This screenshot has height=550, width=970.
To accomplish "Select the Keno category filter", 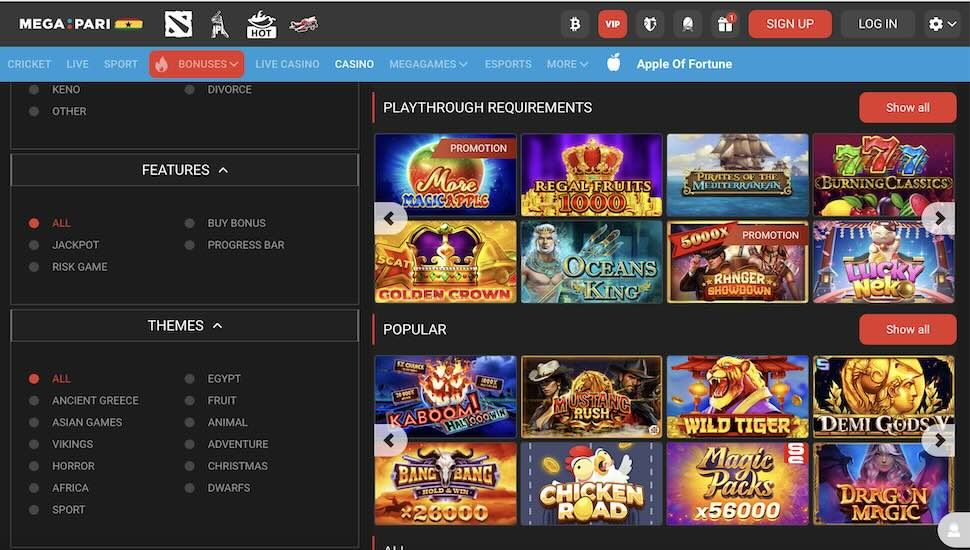I will click(54, 90).
